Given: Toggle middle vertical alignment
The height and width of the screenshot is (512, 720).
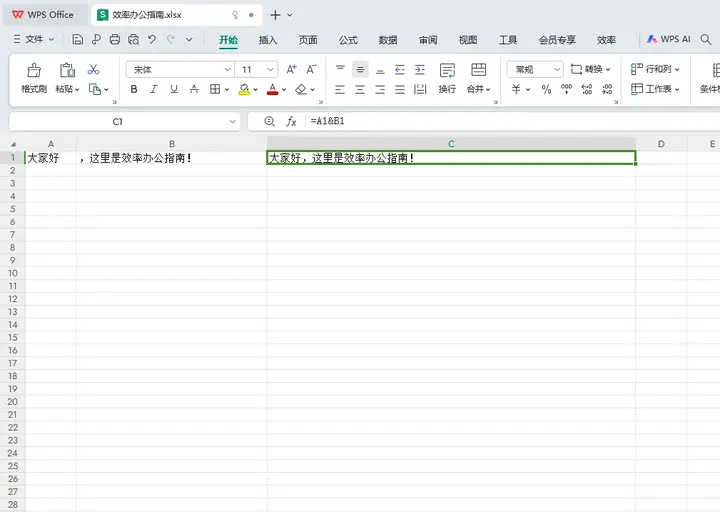Looking at the screenshot, I should tap(360, 69).
